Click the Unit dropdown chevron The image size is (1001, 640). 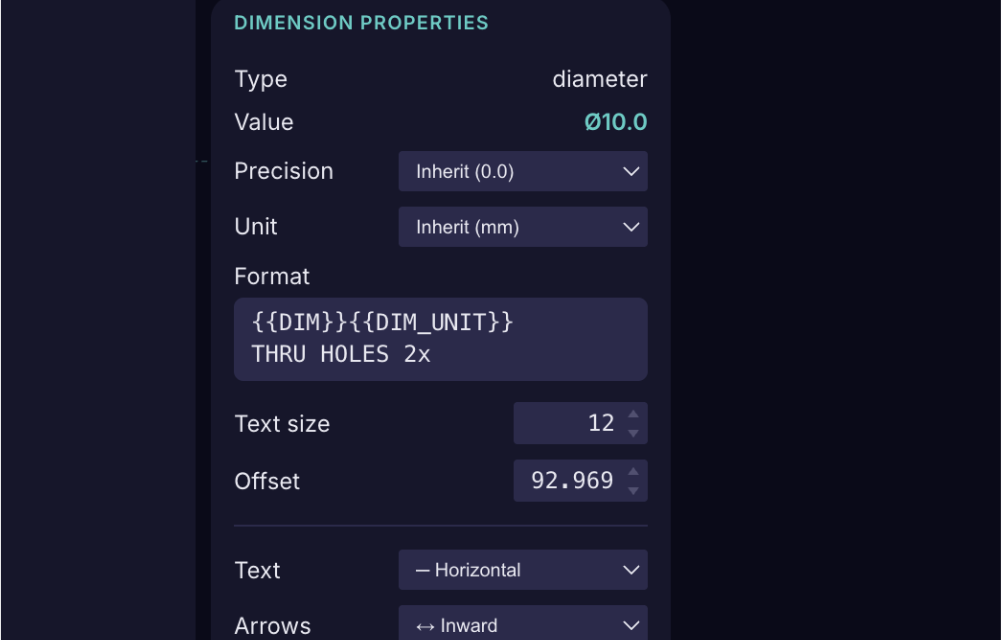(x=631, y=227)
